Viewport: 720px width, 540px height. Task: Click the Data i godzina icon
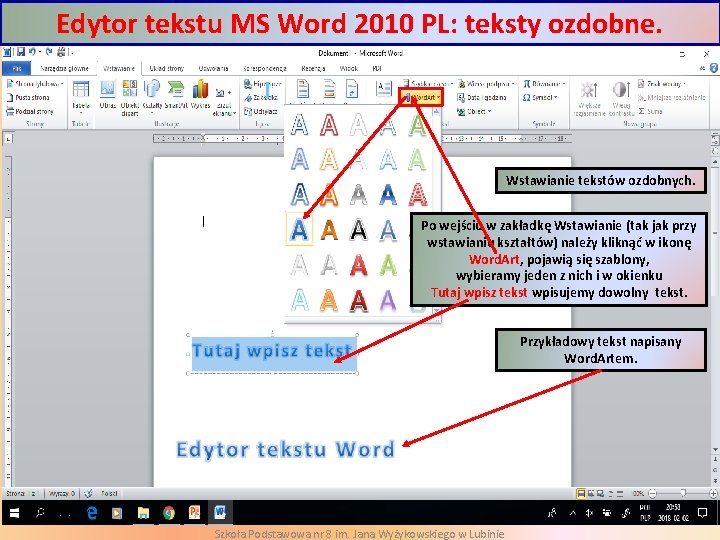[482, 97]
